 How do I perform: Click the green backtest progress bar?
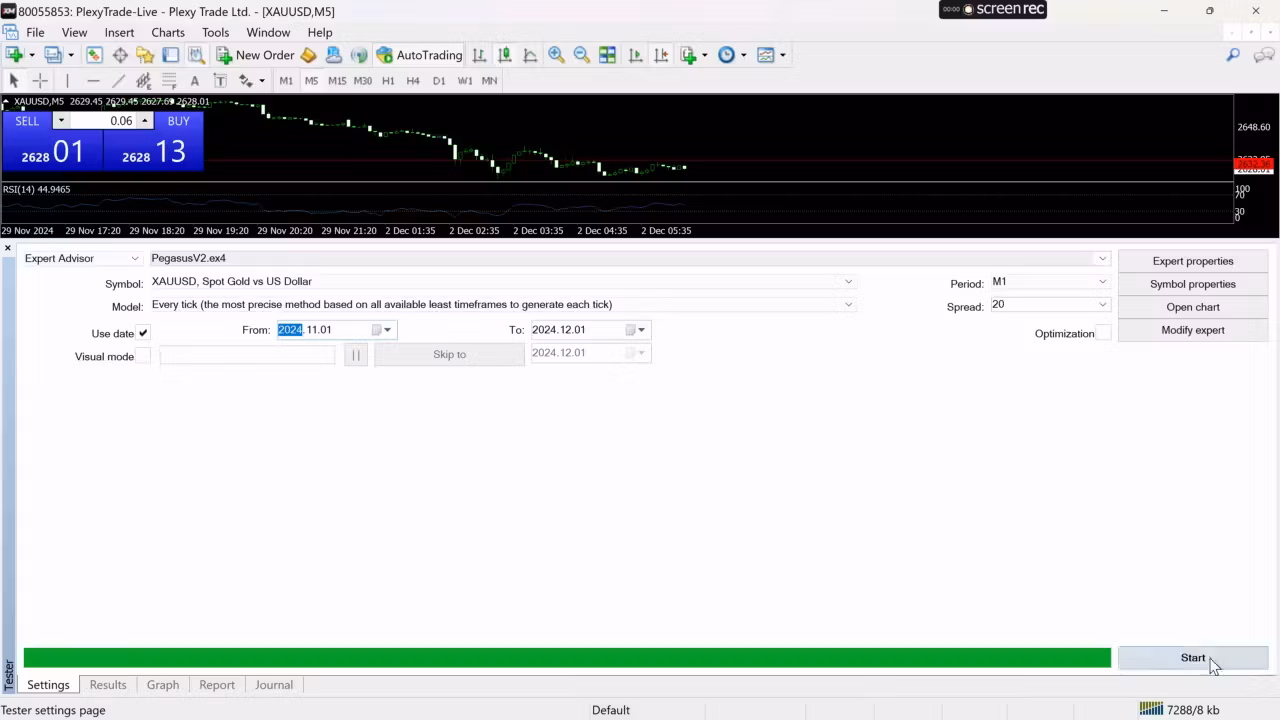click(x=567, y=657)
